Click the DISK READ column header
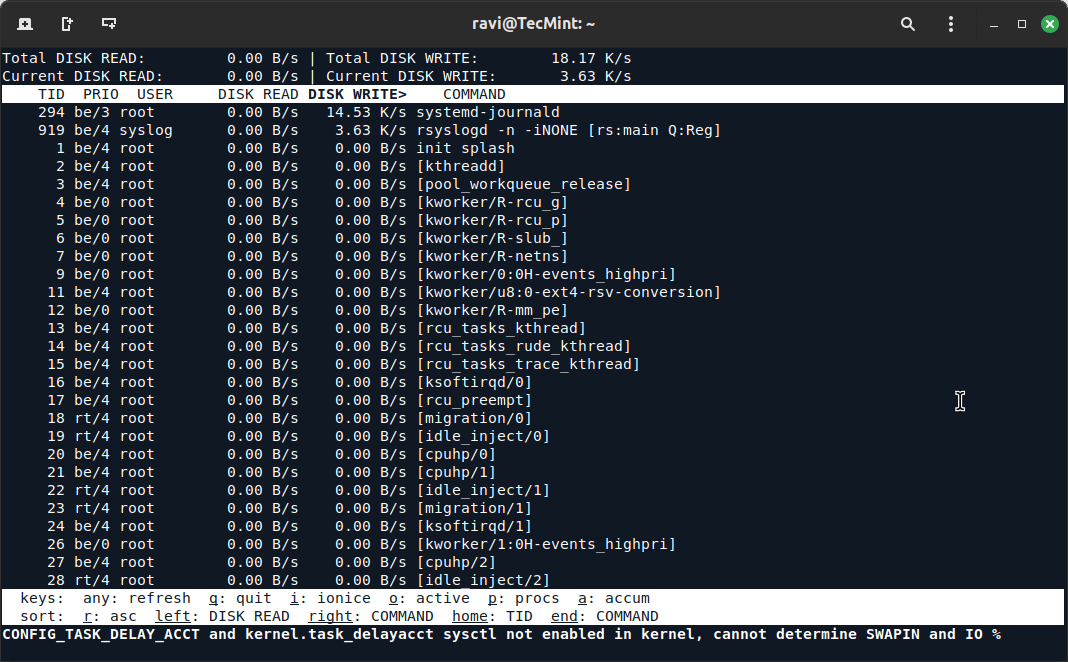The width and height of the screenshot is (1068, 662). click(258, 94)
